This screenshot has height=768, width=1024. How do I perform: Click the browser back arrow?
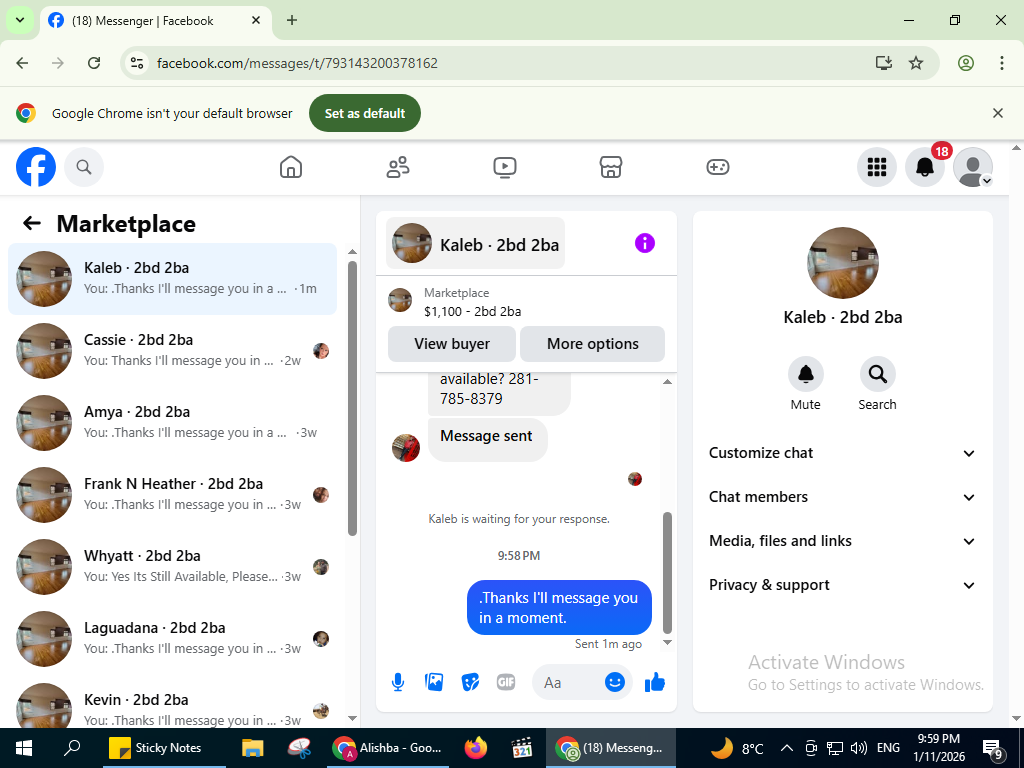(x=22, y=63)
